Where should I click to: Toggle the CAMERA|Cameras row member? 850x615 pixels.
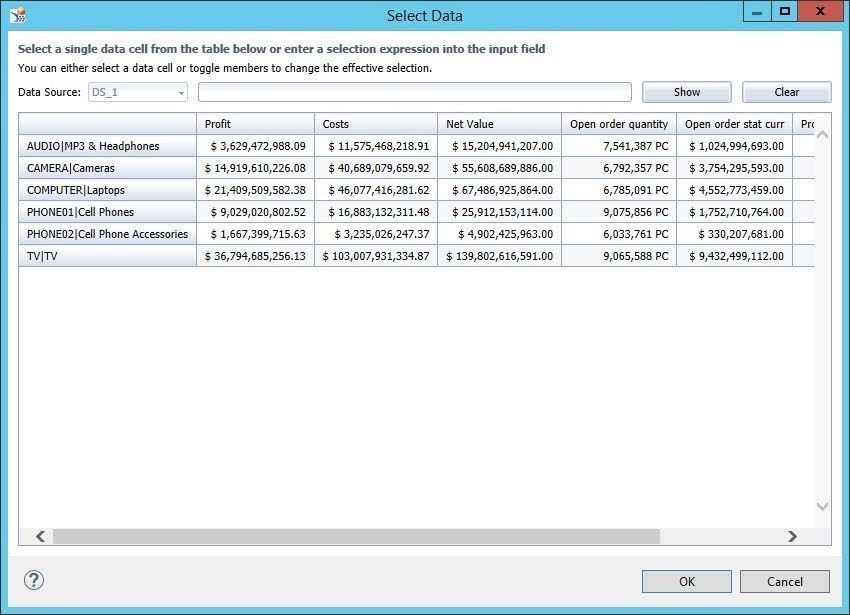(107, 168)
